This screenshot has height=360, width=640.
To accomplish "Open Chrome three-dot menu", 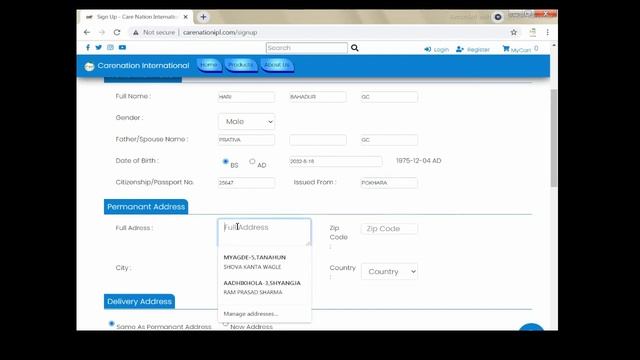I will [x=547, y=32].
